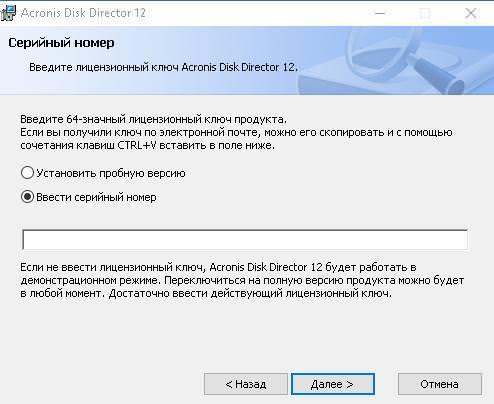
Task: Select the 'Ввести серийный номер' radio button
Action: point(27,197)
